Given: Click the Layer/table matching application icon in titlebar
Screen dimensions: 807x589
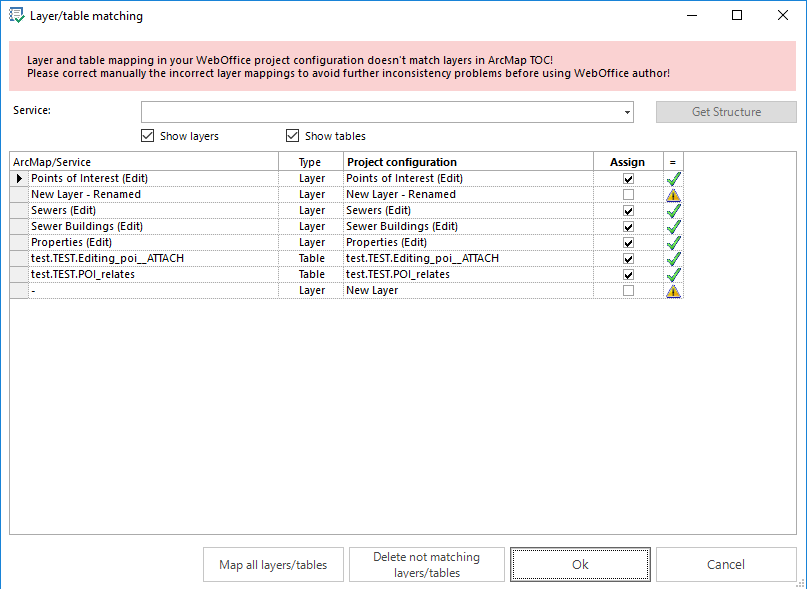Looking at the screenshot, I should click(17, 15).
